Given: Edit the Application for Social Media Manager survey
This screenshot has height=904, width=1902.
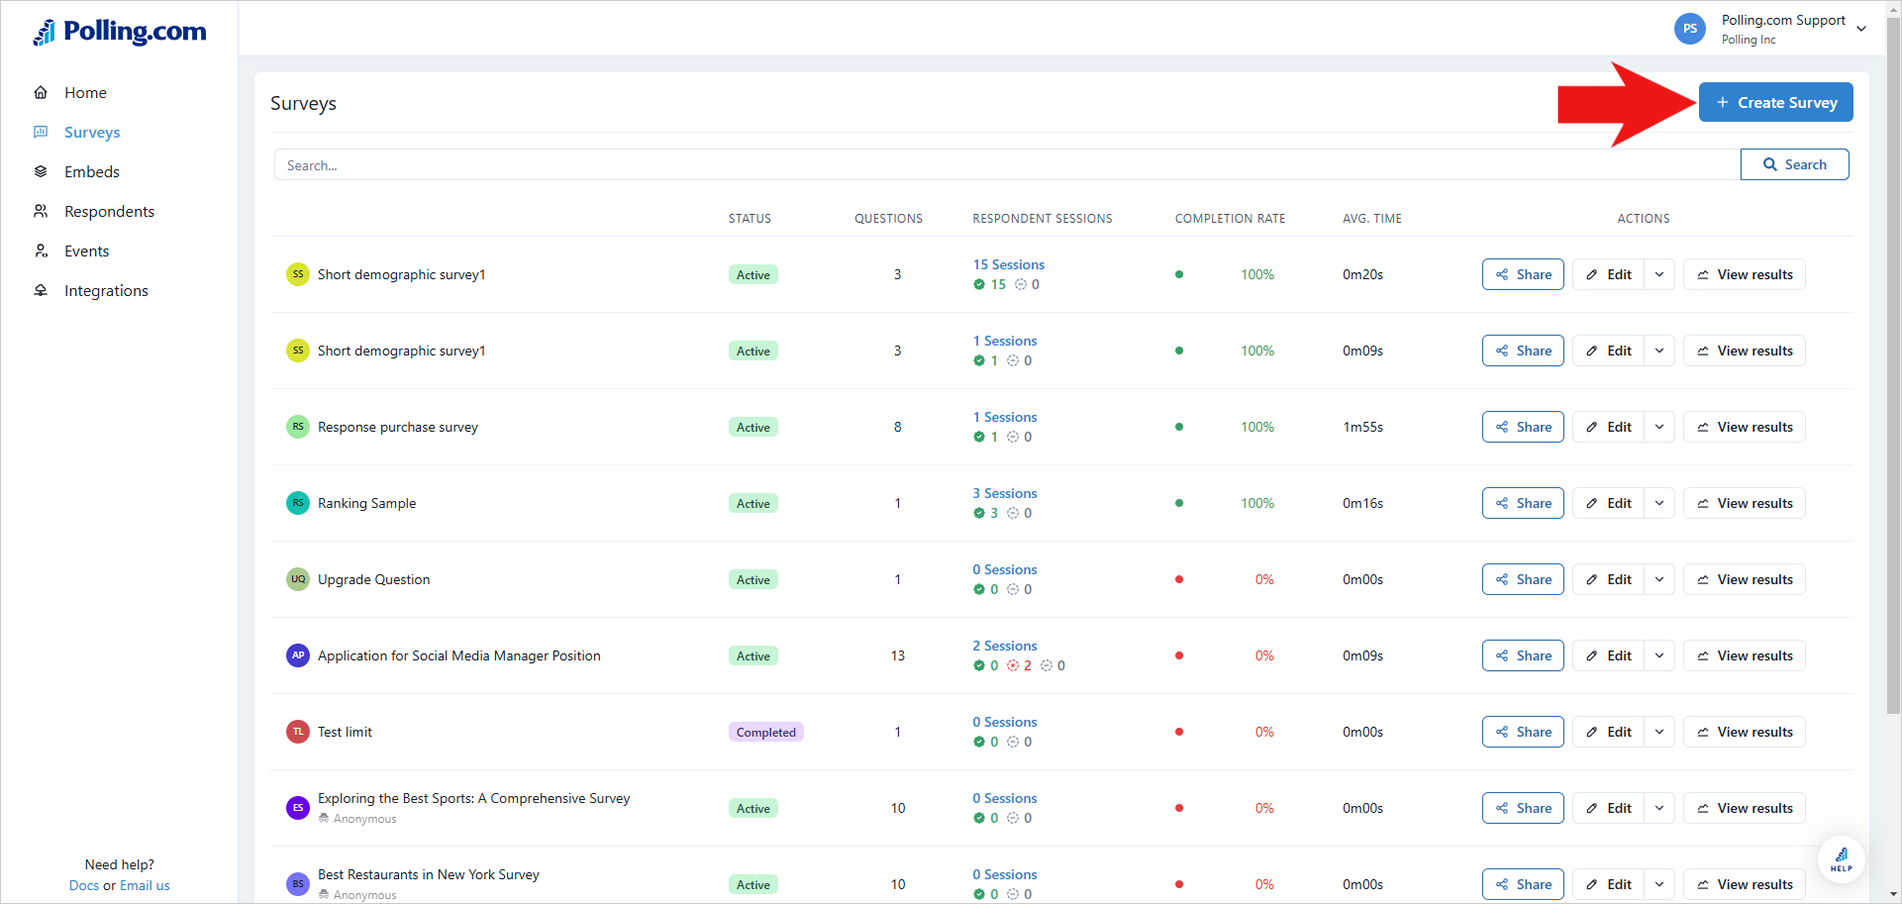Looking at the screenshot, I should [x=1608, y=655].
